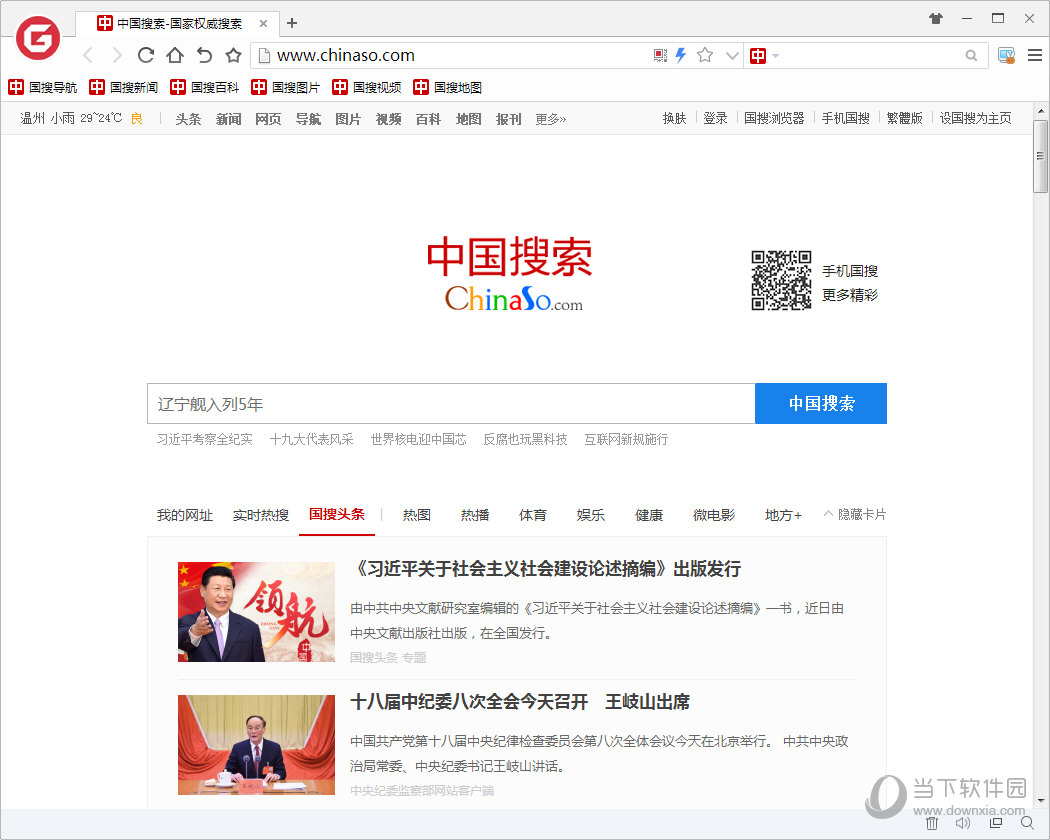Screen dimensions: 1050x840
Task: Click the 中国搜索 ChinaSo logo
Action: tap(510, 274)
